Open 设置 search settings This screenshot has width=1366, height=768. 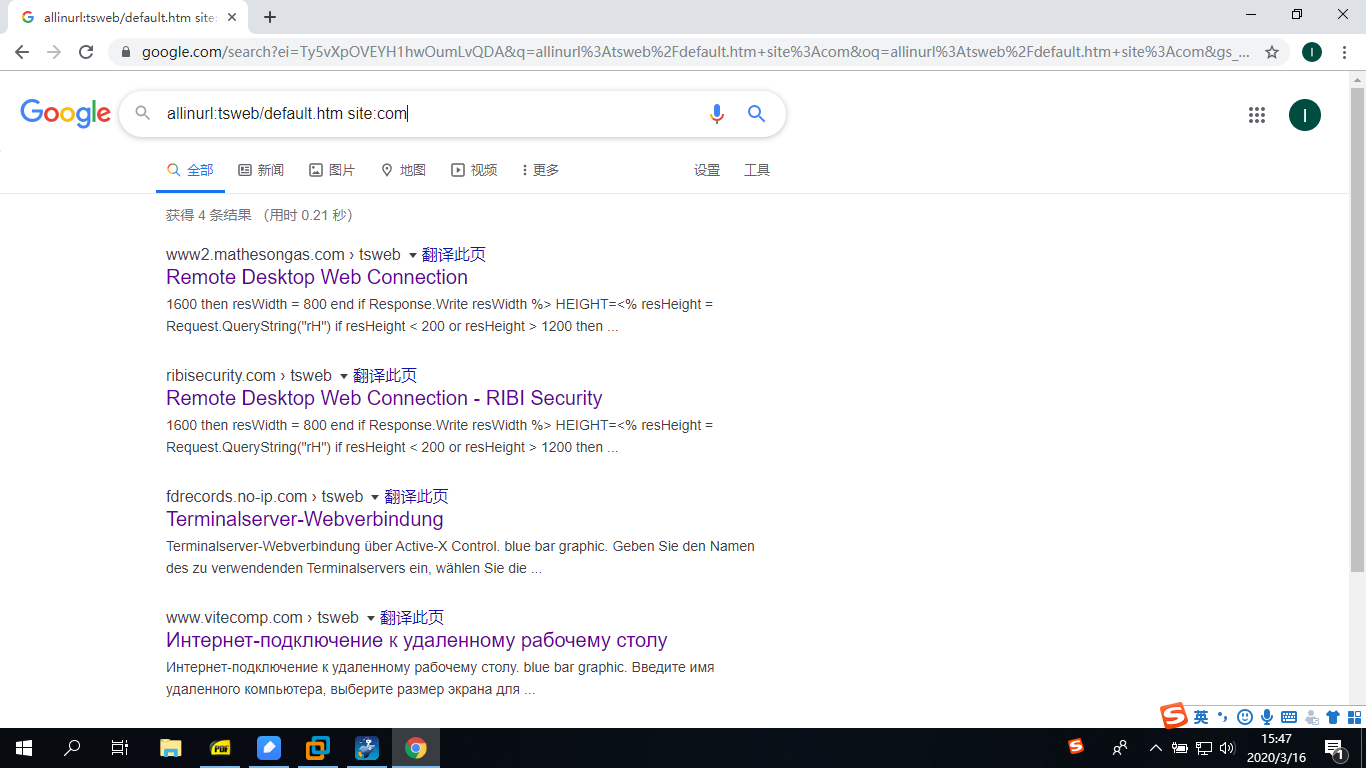[707, 170]
